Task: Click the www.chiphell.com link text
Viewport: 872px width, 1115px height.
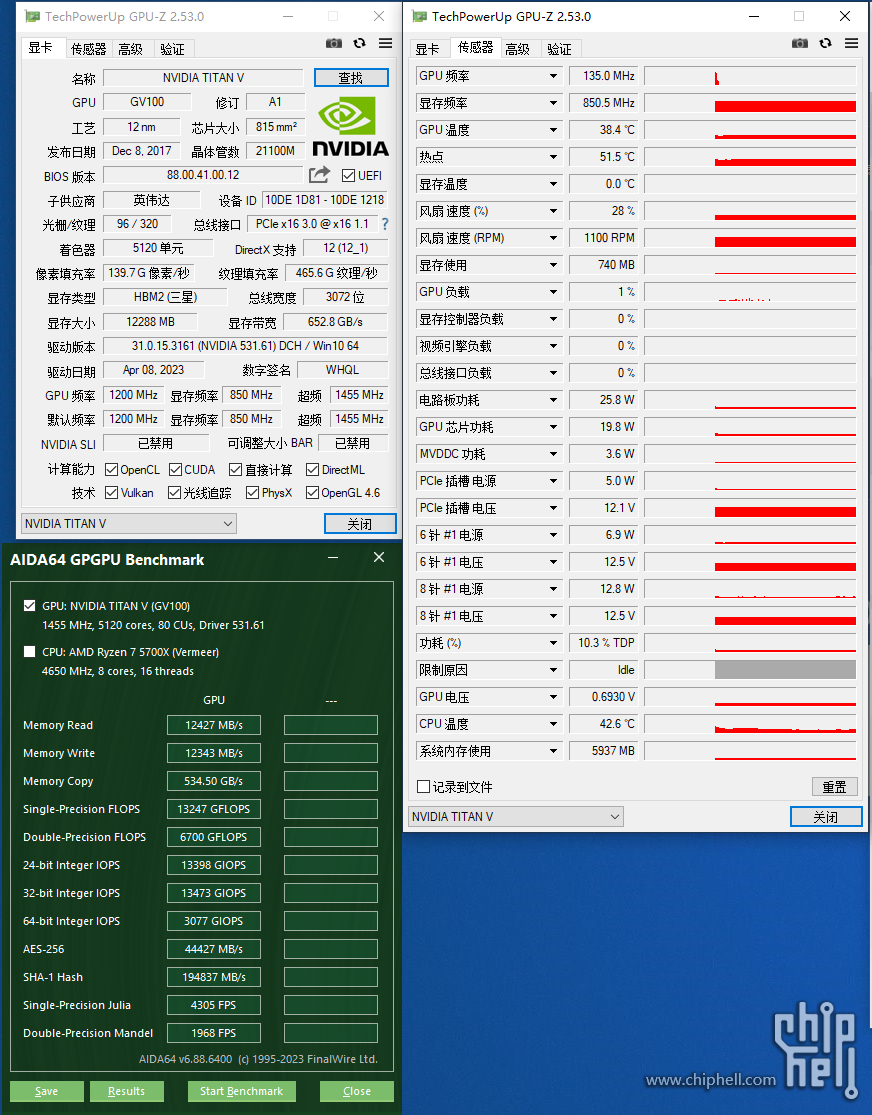Action: point(711,1080)
